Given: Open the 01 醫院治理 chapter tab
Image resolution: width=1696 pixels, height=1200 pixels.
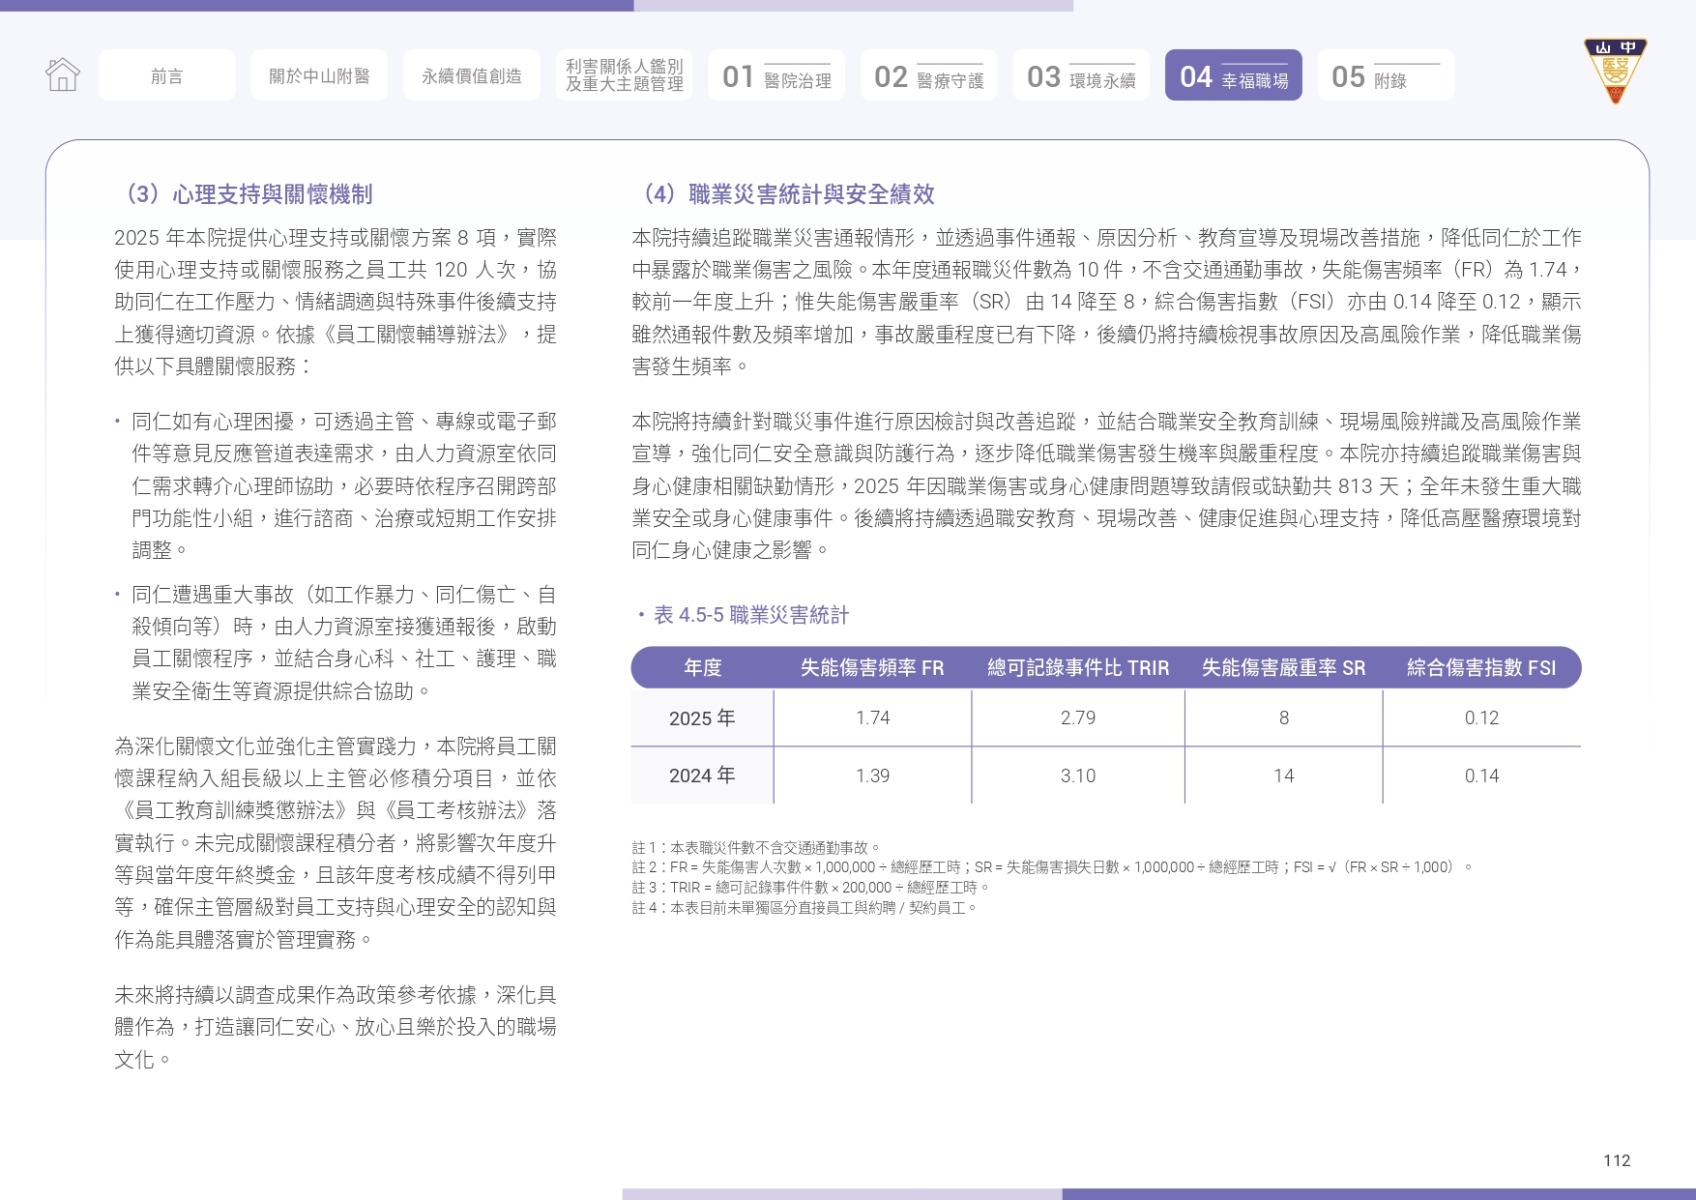Looking at the screenshot, I should pyautogui.click(x=776, y=75).
